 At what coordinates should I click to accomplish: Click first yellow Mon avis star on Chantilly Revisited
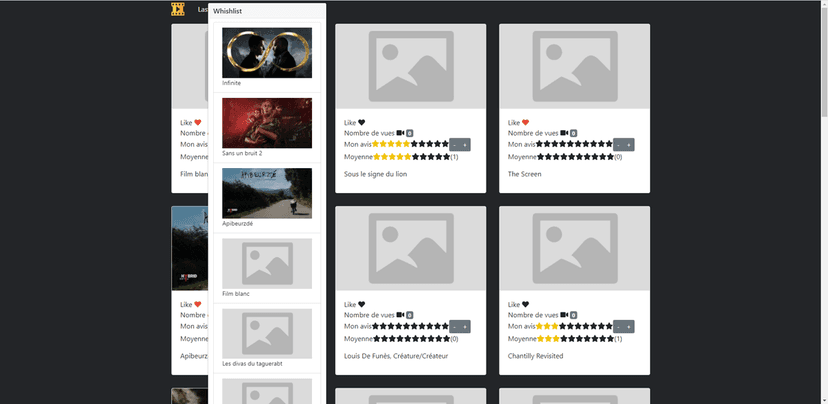(540, 326)
